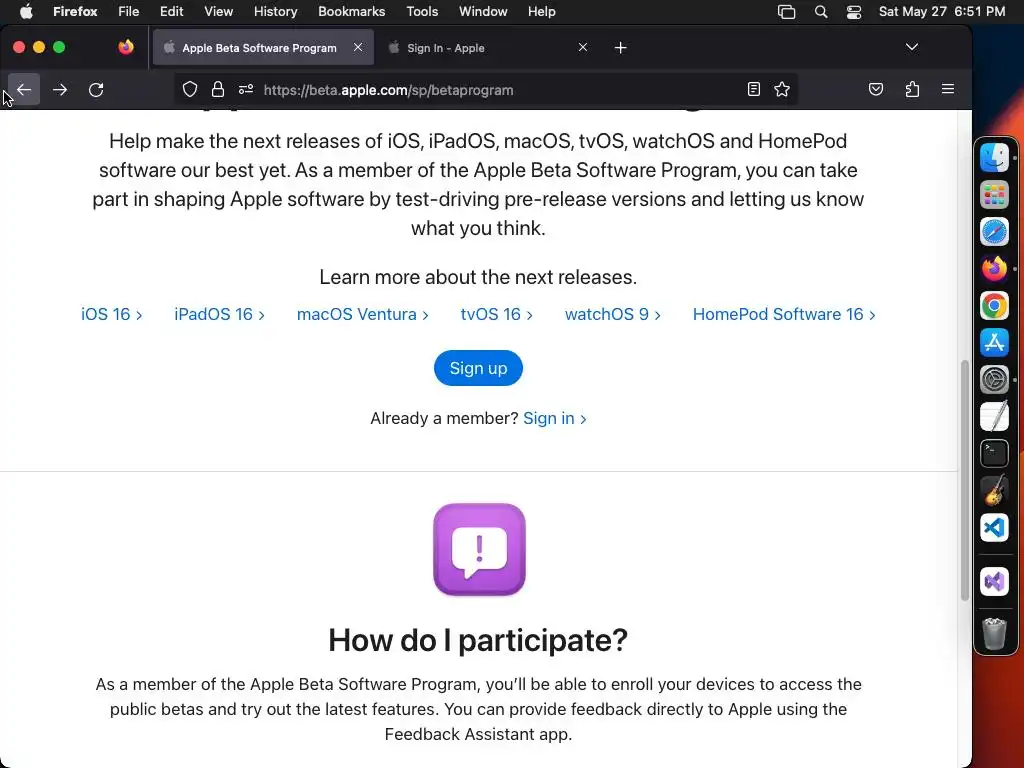
Task: Open Firefox View pinned icon
Action: point(126,47)
